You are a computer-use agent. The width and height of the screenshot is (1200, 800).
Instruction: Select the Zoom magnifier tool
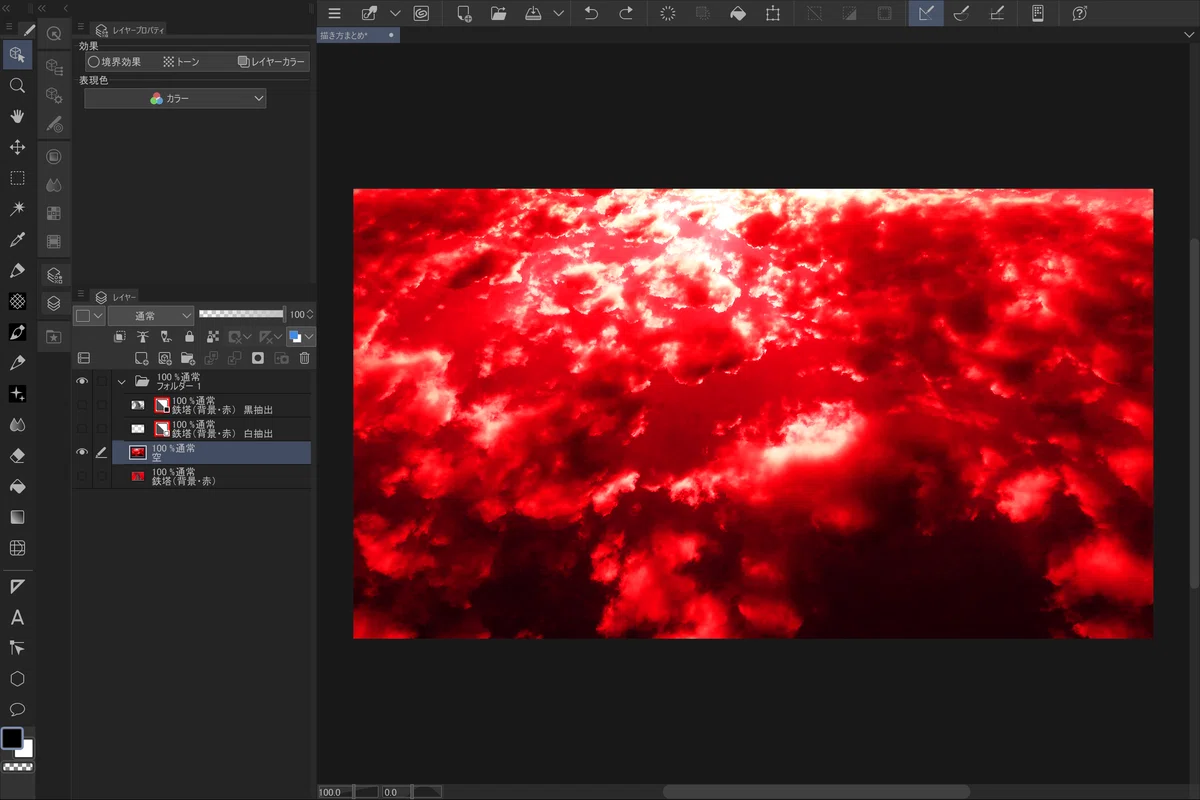point(17,86)
